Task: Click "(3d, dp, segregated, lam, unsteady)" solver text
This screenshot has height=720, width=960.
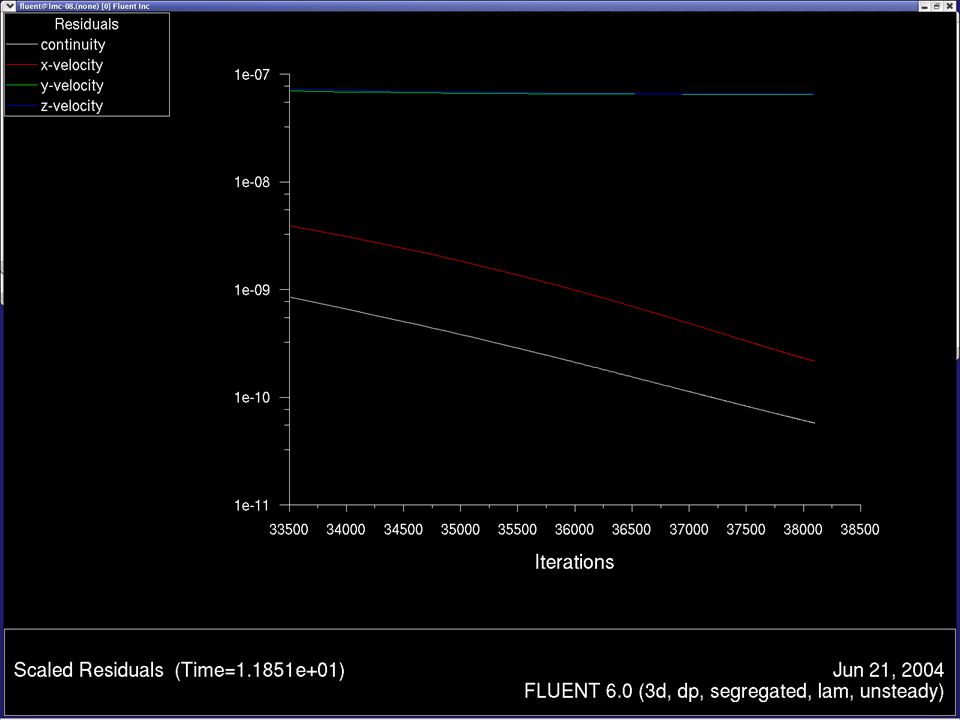Action: click(790, 692)
